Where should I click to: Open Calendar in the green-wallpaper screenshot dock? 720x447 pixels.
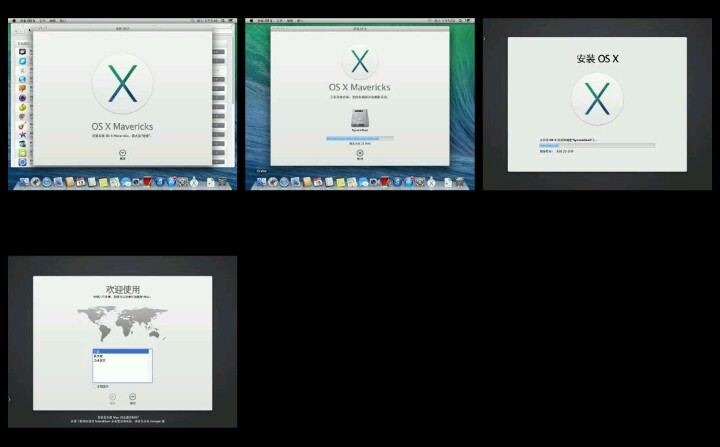(x=318, y=182)
